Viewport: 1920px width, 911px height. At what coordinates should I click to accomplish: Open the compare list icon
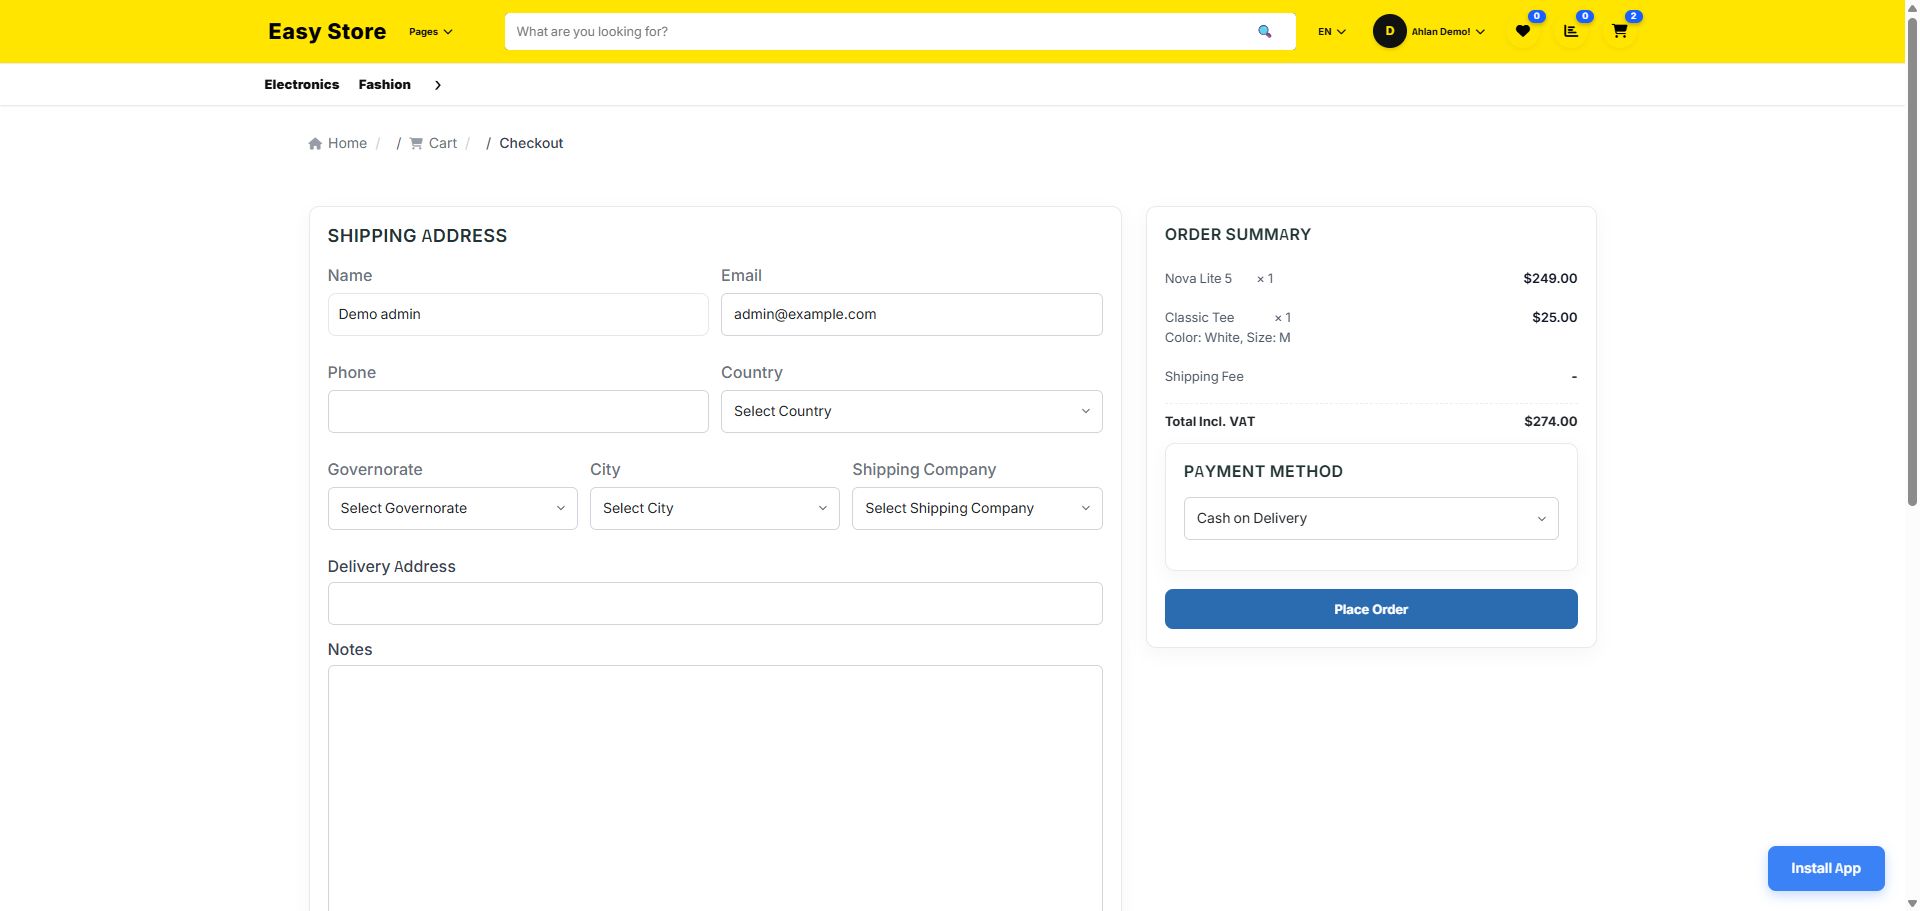tap(1571, 32)
